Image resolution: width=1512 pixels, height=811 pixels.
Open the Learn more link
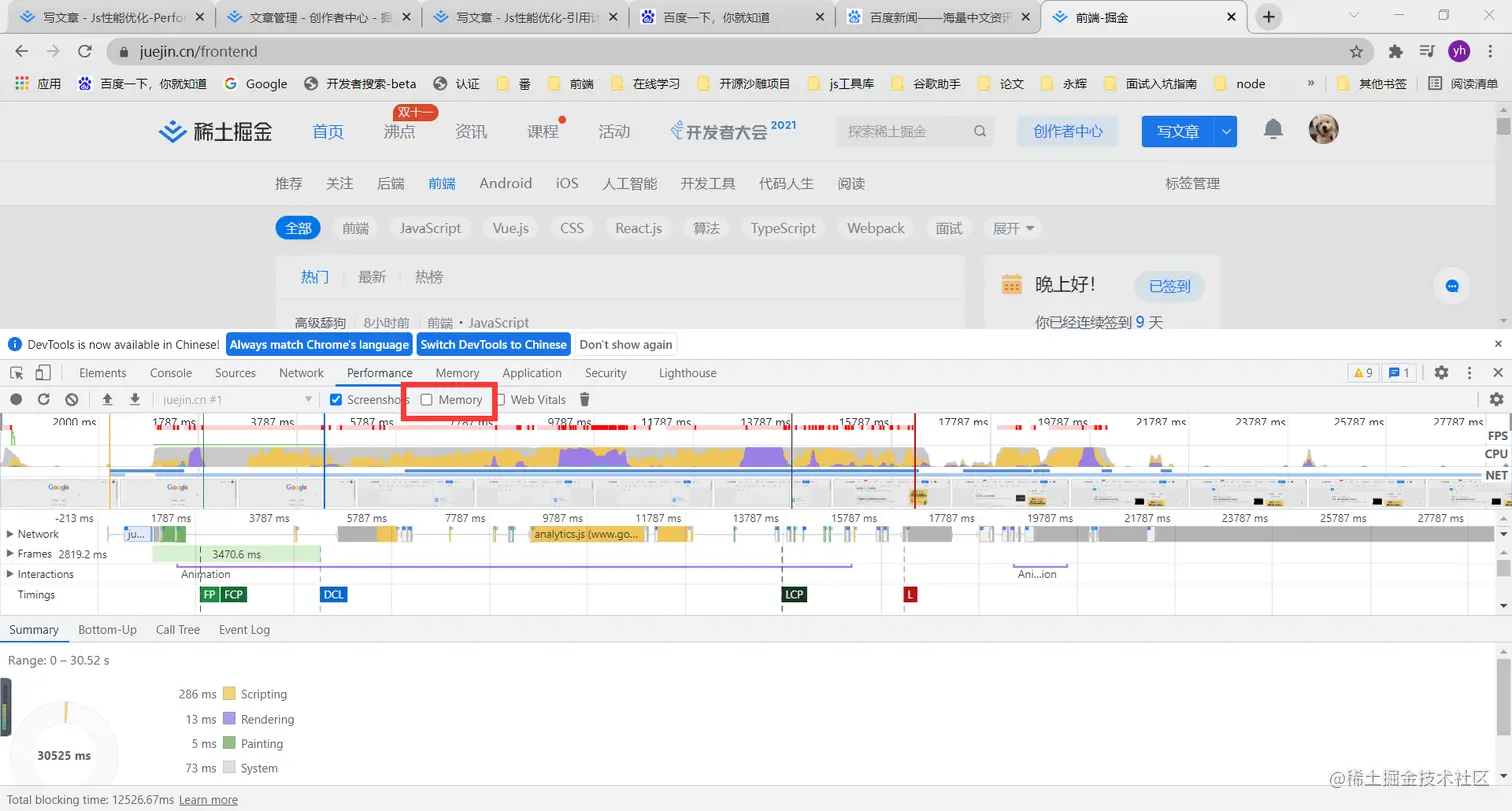tap(208, 800)
